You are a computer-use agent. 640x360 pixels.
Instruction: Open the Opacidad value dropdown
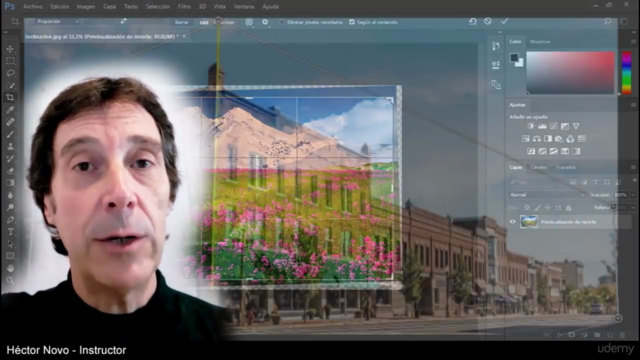[x=633, y=195]
